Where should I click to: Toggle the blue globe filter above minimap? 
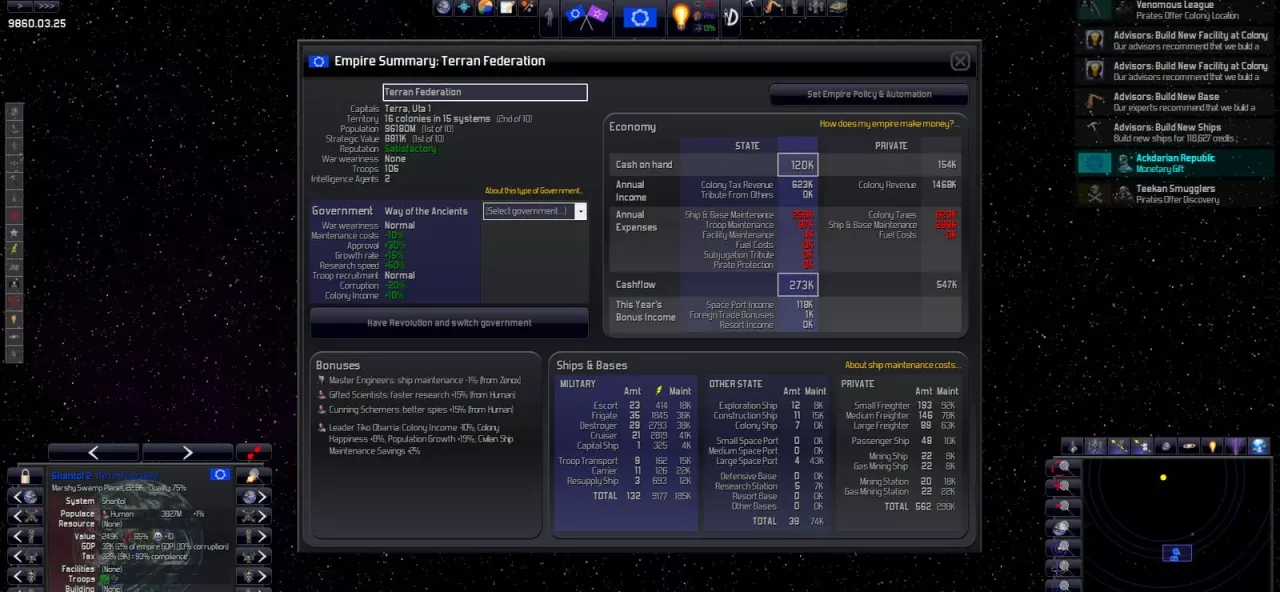tap(1259, 446)
